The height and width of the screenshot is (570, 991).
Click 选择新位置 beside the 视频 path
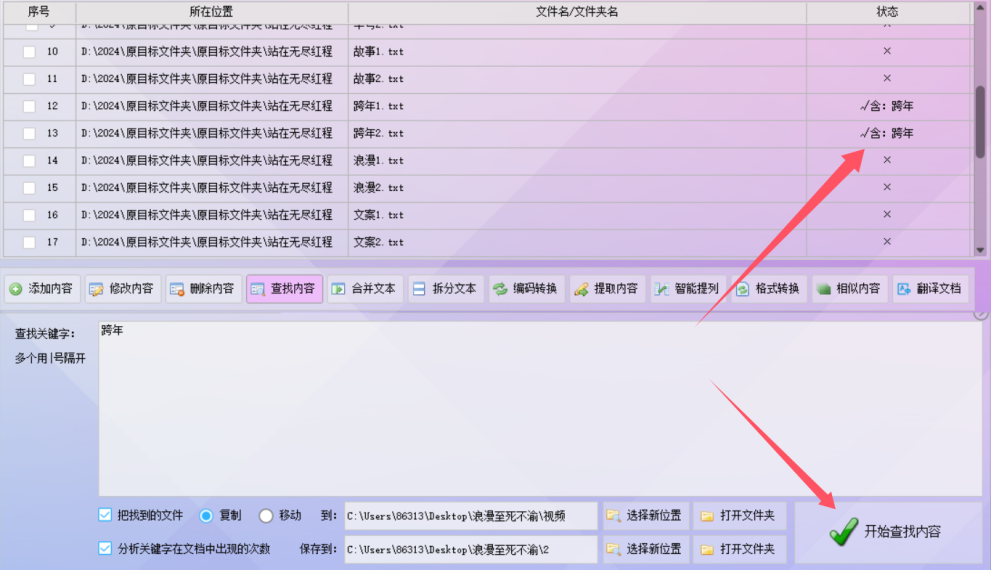coord(644,516)
